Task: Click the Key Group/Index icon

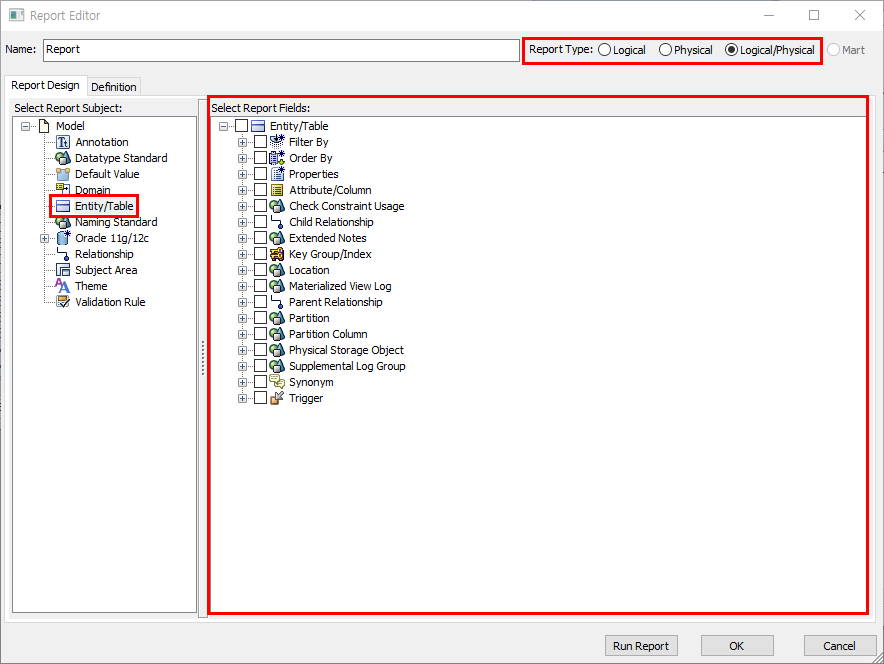Action: 277,254
